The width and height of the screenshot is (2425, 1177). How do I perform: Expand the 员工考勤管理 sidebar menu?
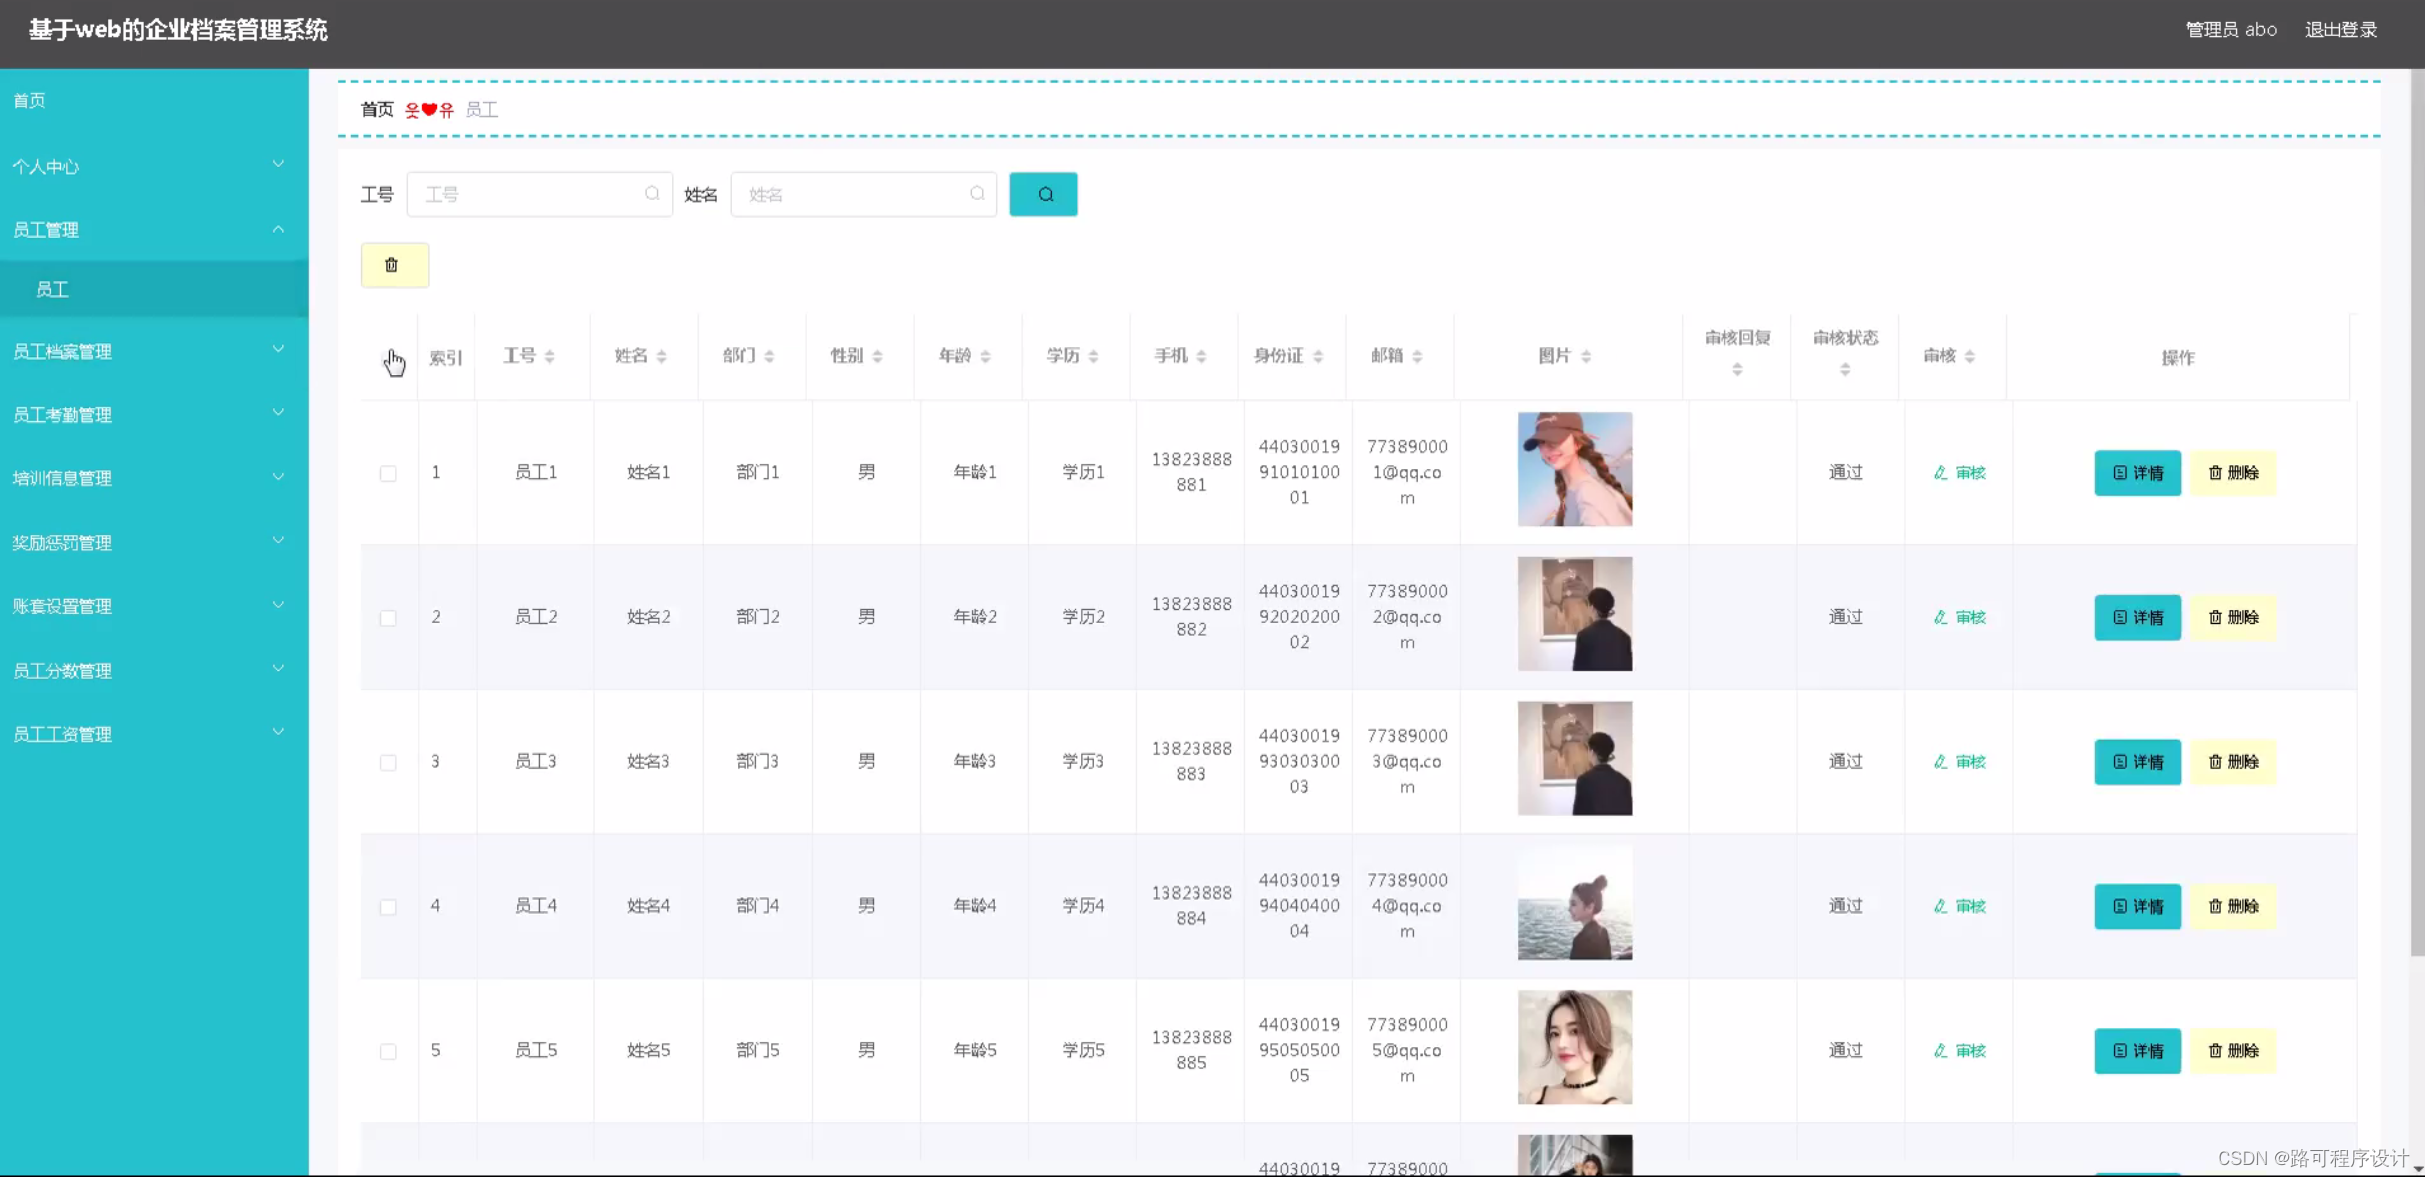click(x=150, y=414)
